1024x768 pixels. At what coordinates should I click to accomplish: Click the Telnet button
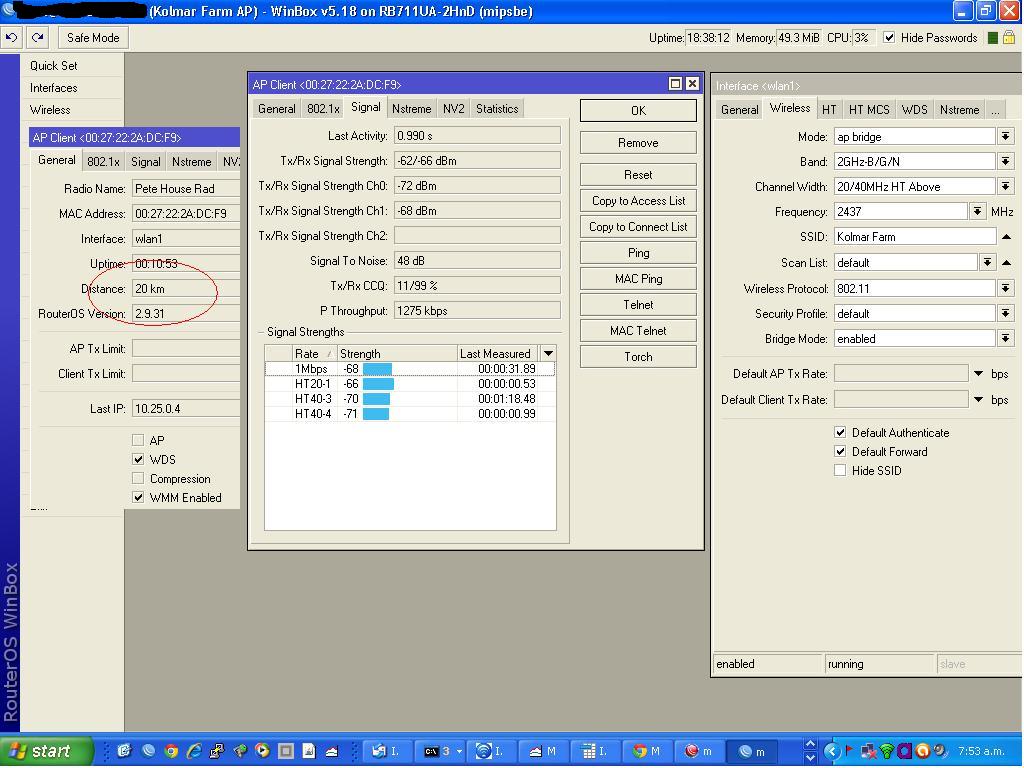click(638, 305)
